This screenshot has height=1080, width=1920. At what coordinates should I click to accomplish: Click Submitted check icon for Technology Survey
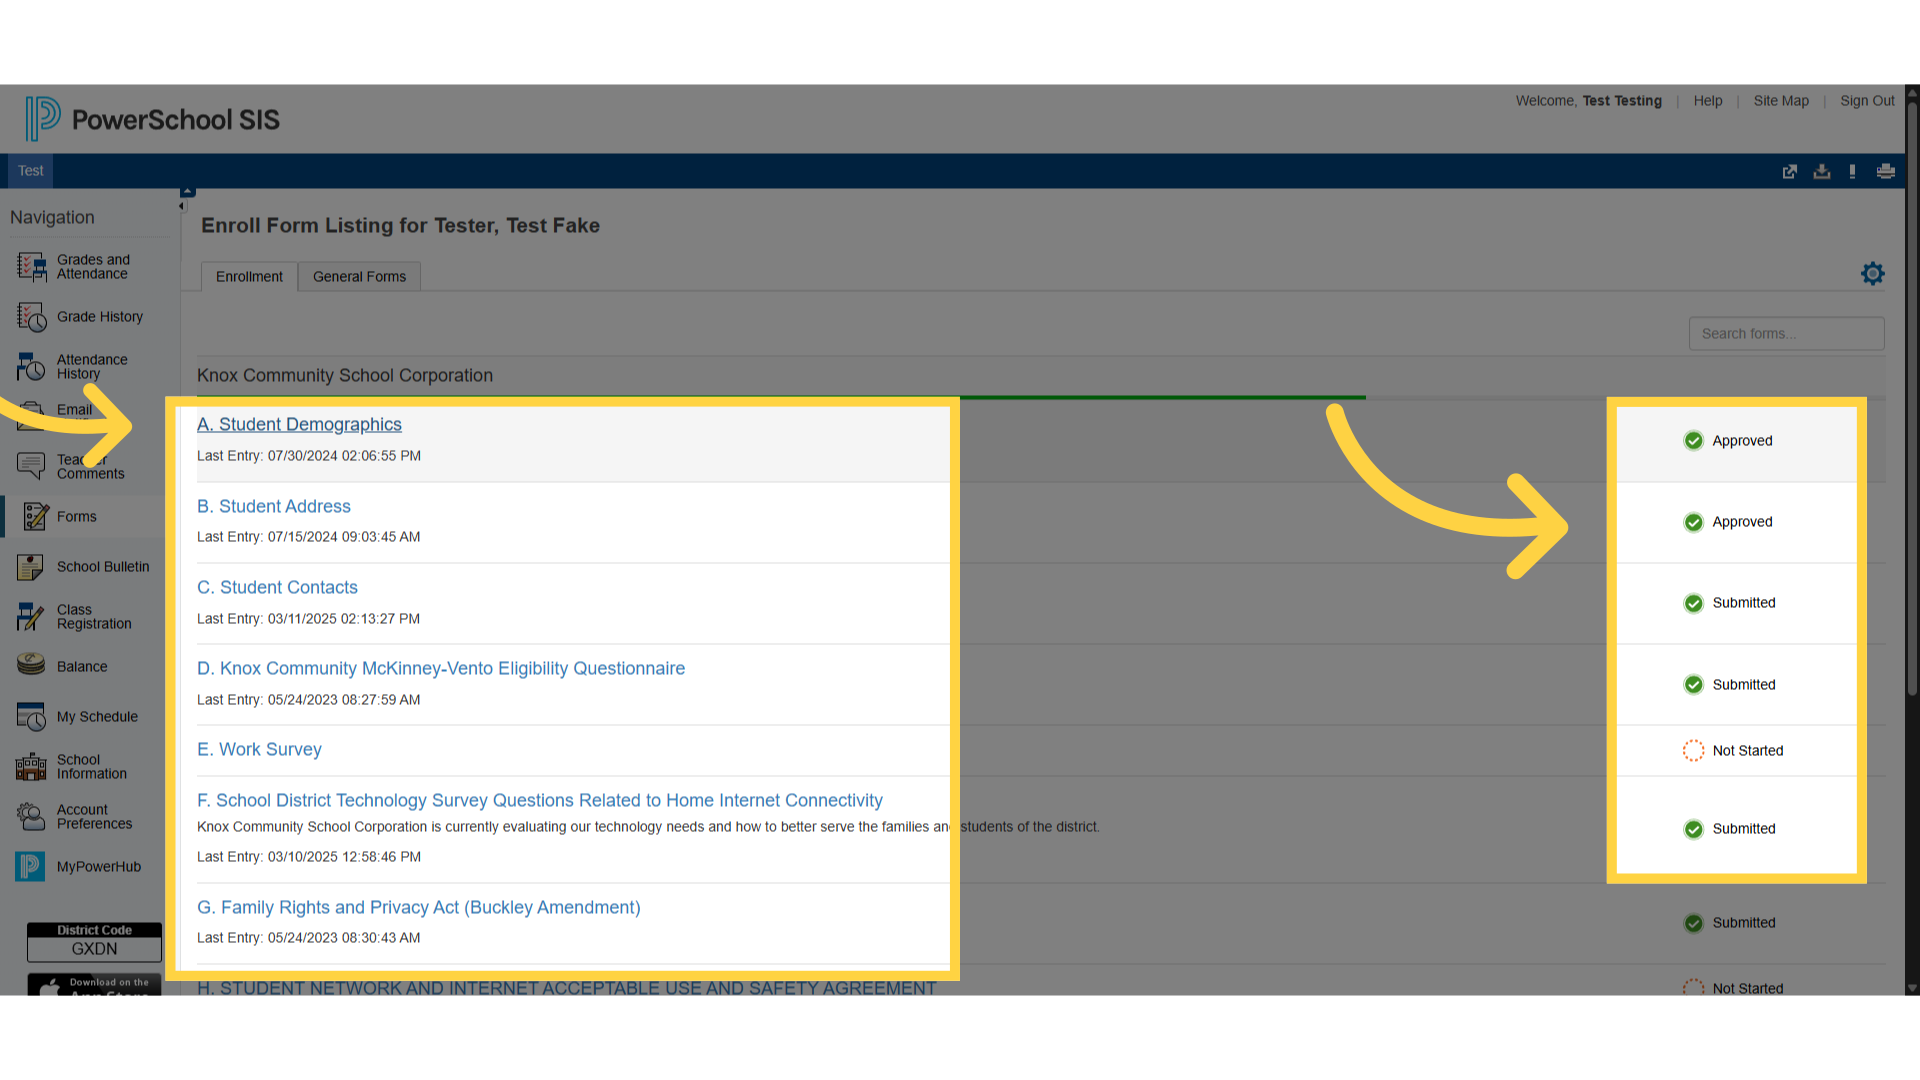pyautogui.click(x=1694, y=829)
